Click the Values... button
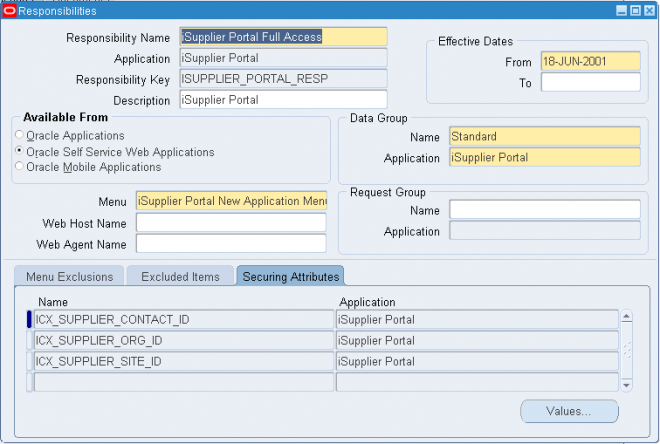 569,411
